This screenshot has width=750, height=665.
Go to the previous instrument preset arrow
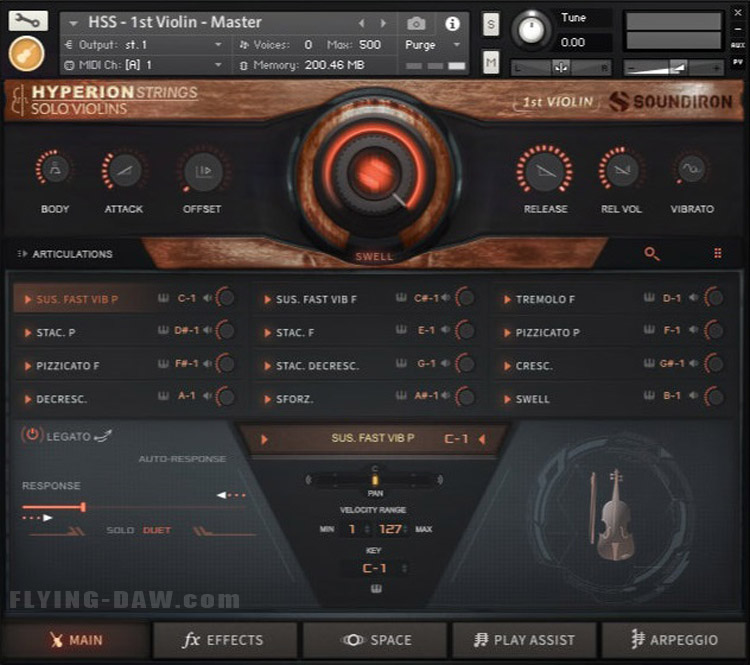(x=362, y=23)
